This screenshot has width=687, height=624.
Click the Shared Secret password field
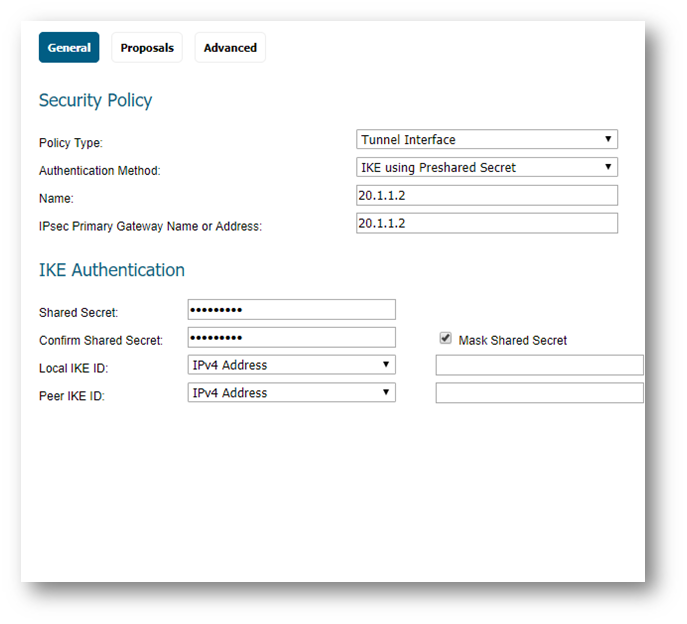[291, 310]
